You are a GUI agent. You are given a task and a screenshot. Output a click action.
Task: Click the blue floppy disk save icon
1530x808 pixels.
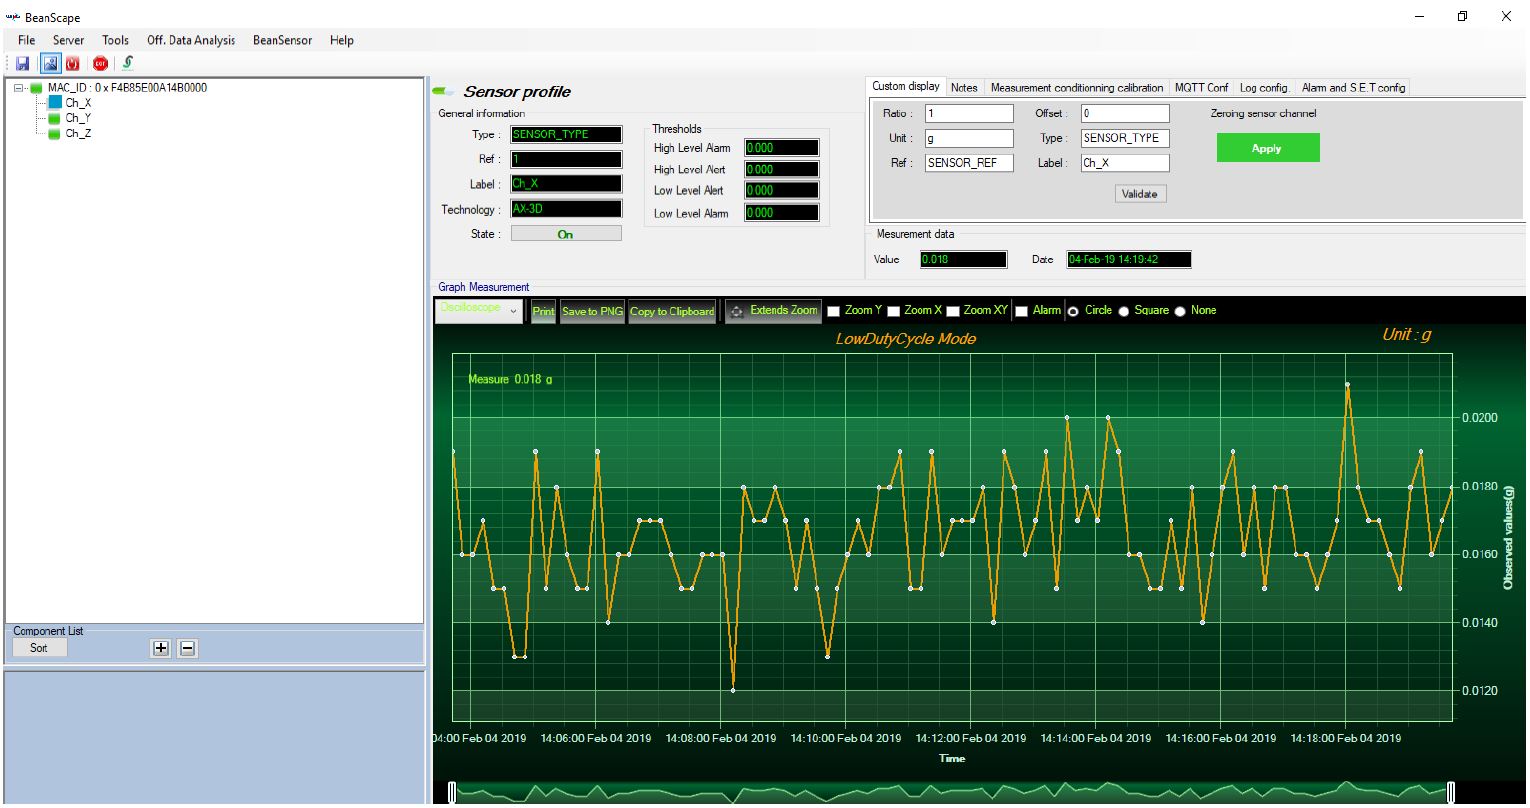pyautogui.click(x=22, y=63)
